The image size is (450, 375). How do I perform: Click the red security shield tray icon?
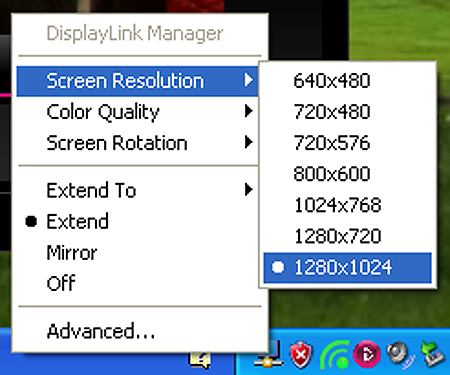click(x=301, y=355)
